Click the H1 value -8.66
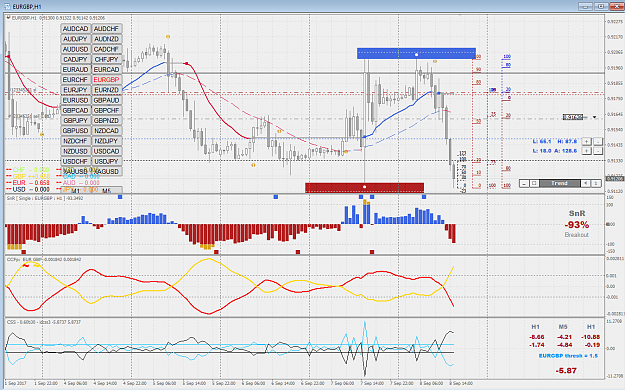This screenshot has height=390, width=625. click(537, 337)
